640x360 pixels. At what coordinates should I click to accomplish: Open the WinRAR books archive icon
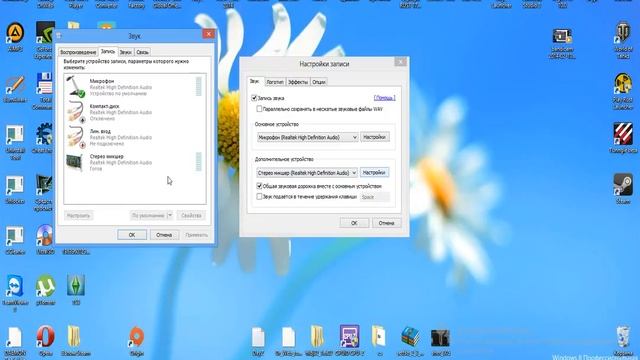point(410,337)
